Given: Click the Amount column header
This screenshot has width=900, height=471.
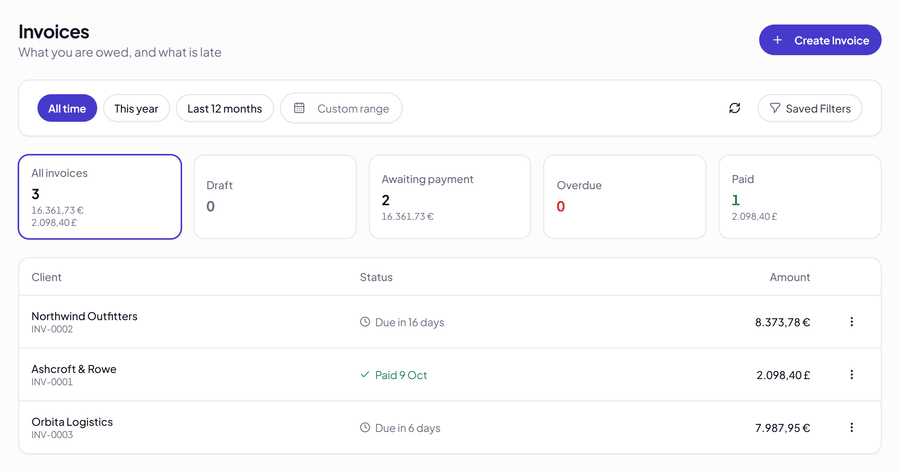Looking at the screenshot, I should [790, 277].
